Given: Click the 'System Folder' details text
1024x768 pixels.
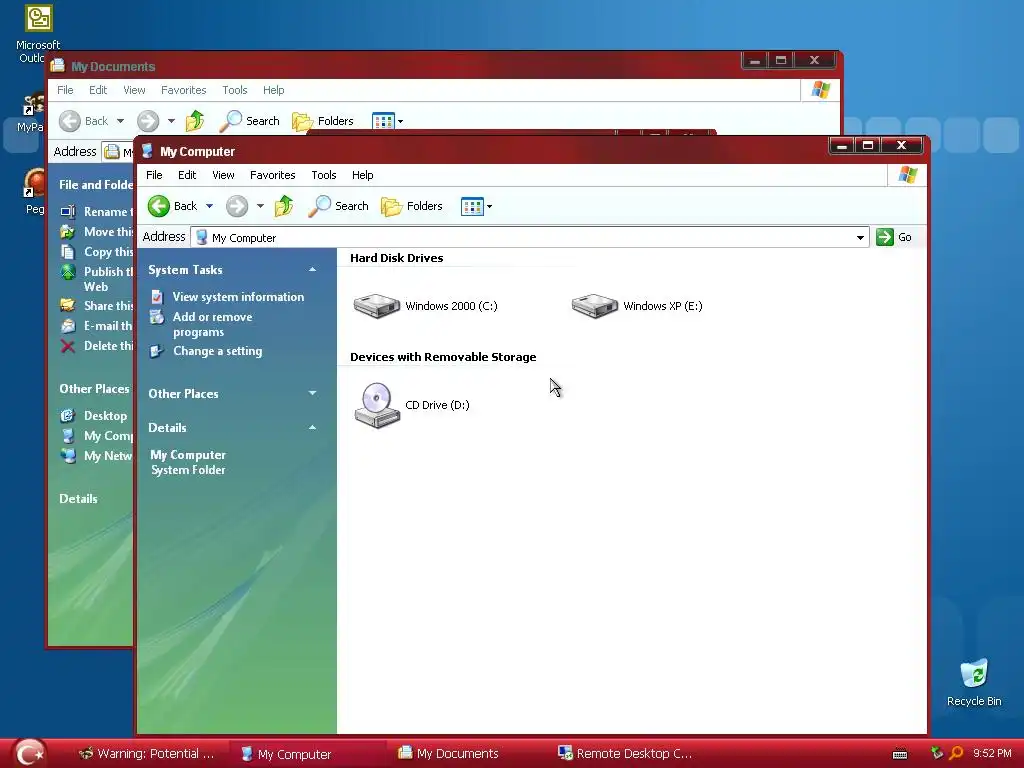Looking at the screenshot, I should point(188,470).
